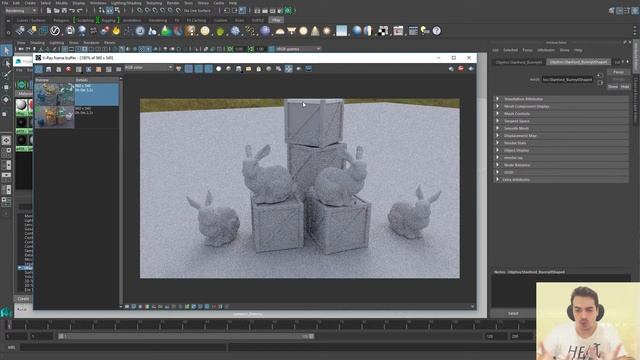This screenshot has width=640, height=360.
Task: Expand Render Stats section
Action: click(x=561, y=143)
